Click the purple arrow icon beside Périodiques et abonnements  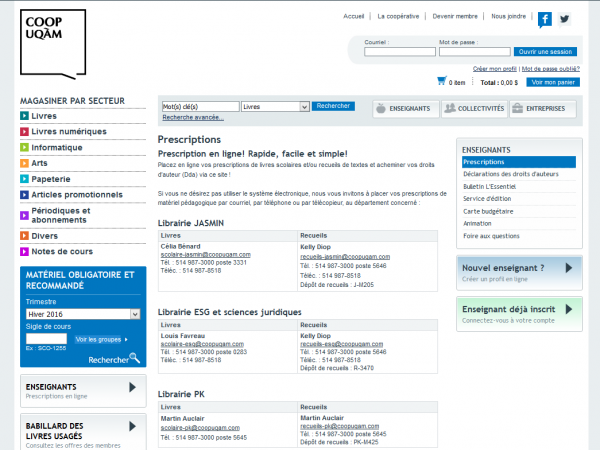click(x=24, y=215)
